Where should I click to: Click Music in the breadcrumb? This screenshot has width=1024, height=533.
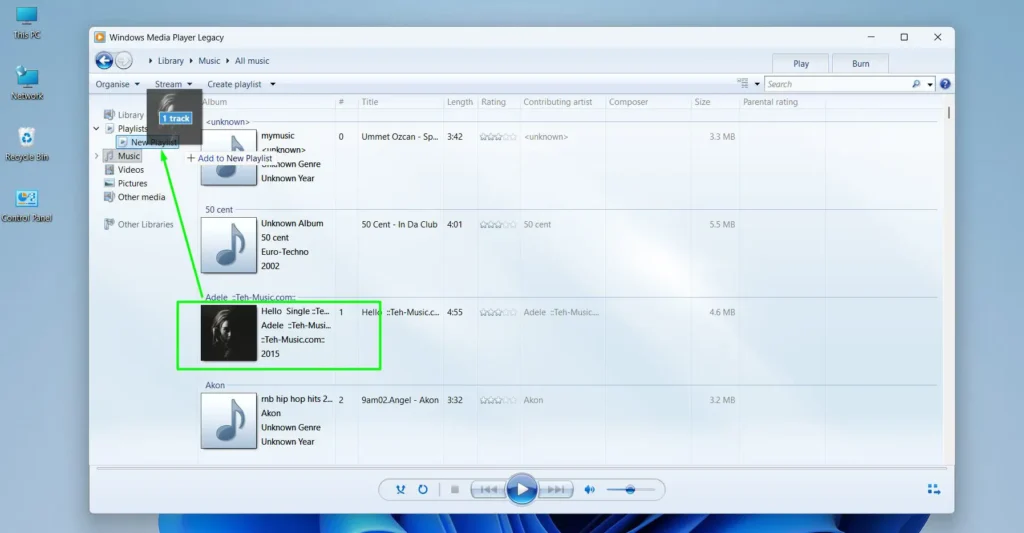coord(209,61)
